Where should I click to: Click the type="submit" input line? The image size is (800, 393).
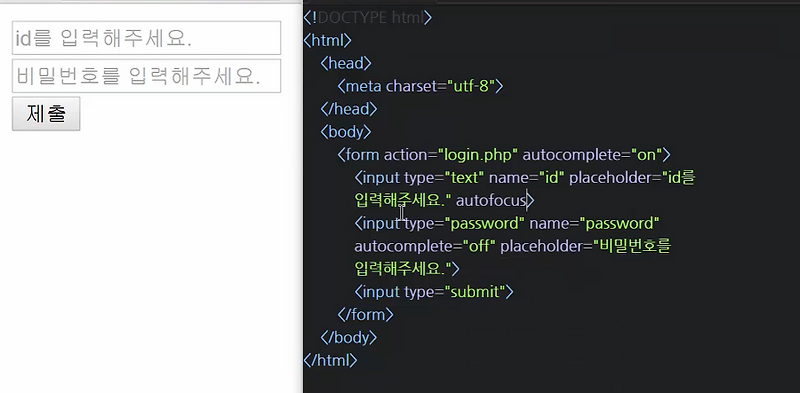pos(434,292)
